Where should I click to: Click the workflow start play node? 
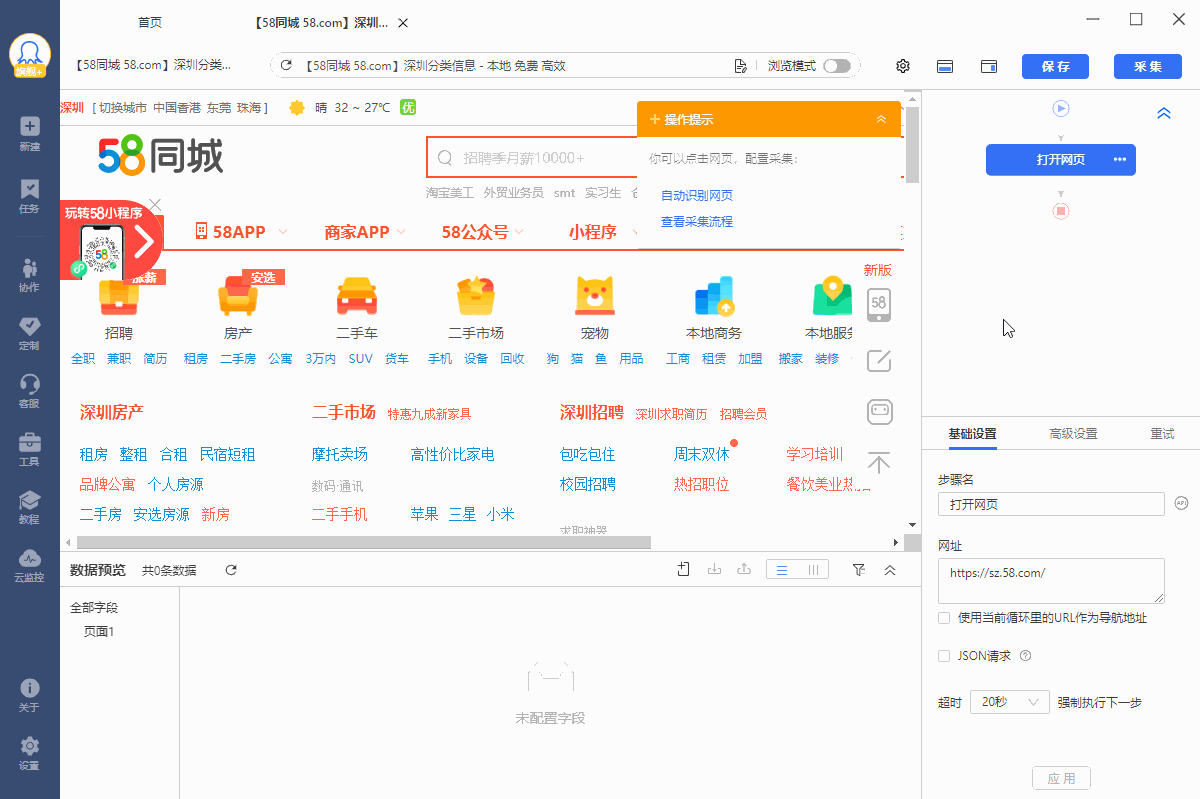[1061, 108]
